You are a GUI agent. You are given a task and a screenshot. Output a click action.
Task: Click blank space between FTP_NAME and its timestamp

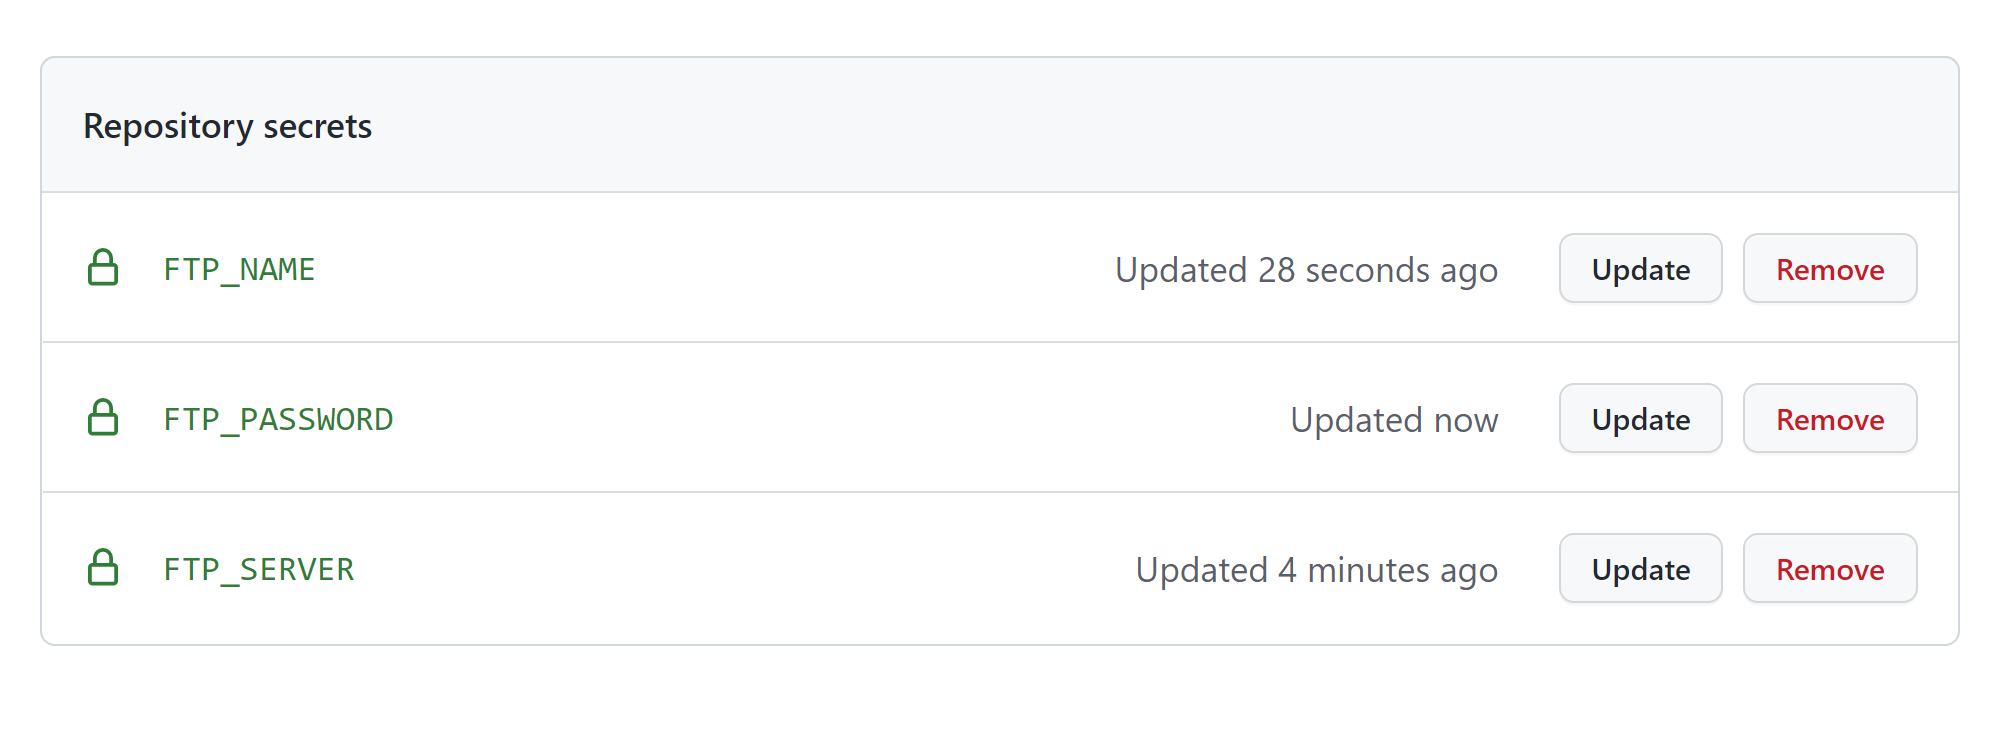point(700,270)
